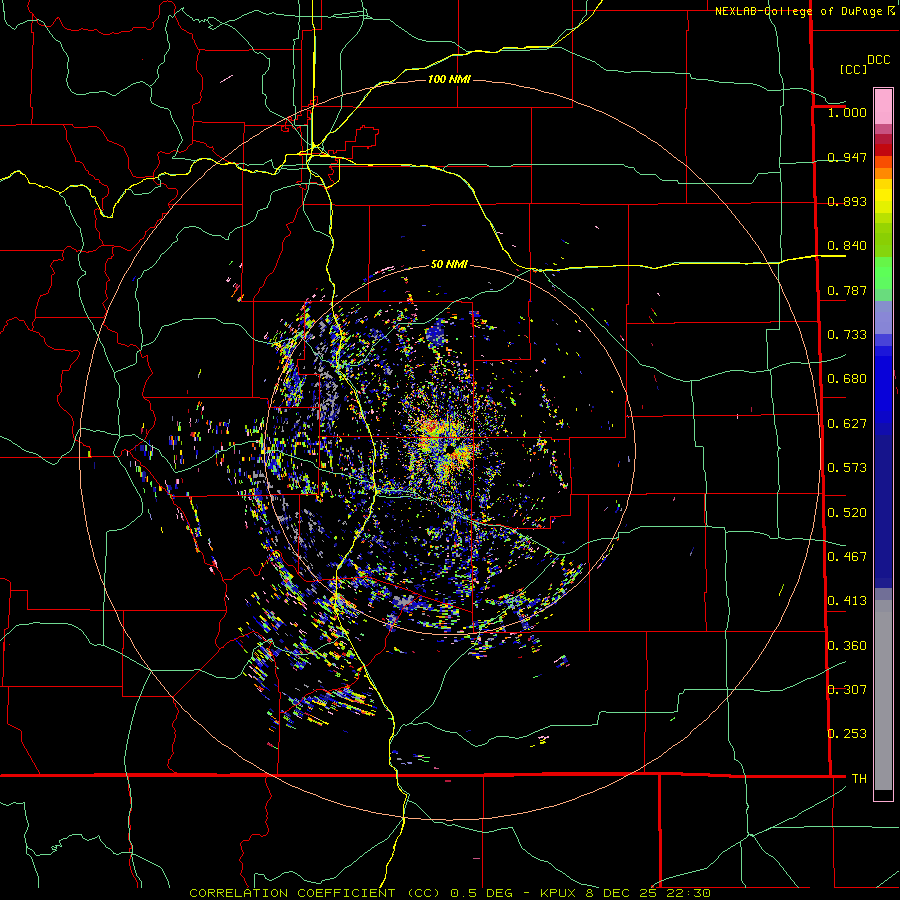The image size is (900, 900).
Task: Select the 0.840 legend value
Action: 847,246
